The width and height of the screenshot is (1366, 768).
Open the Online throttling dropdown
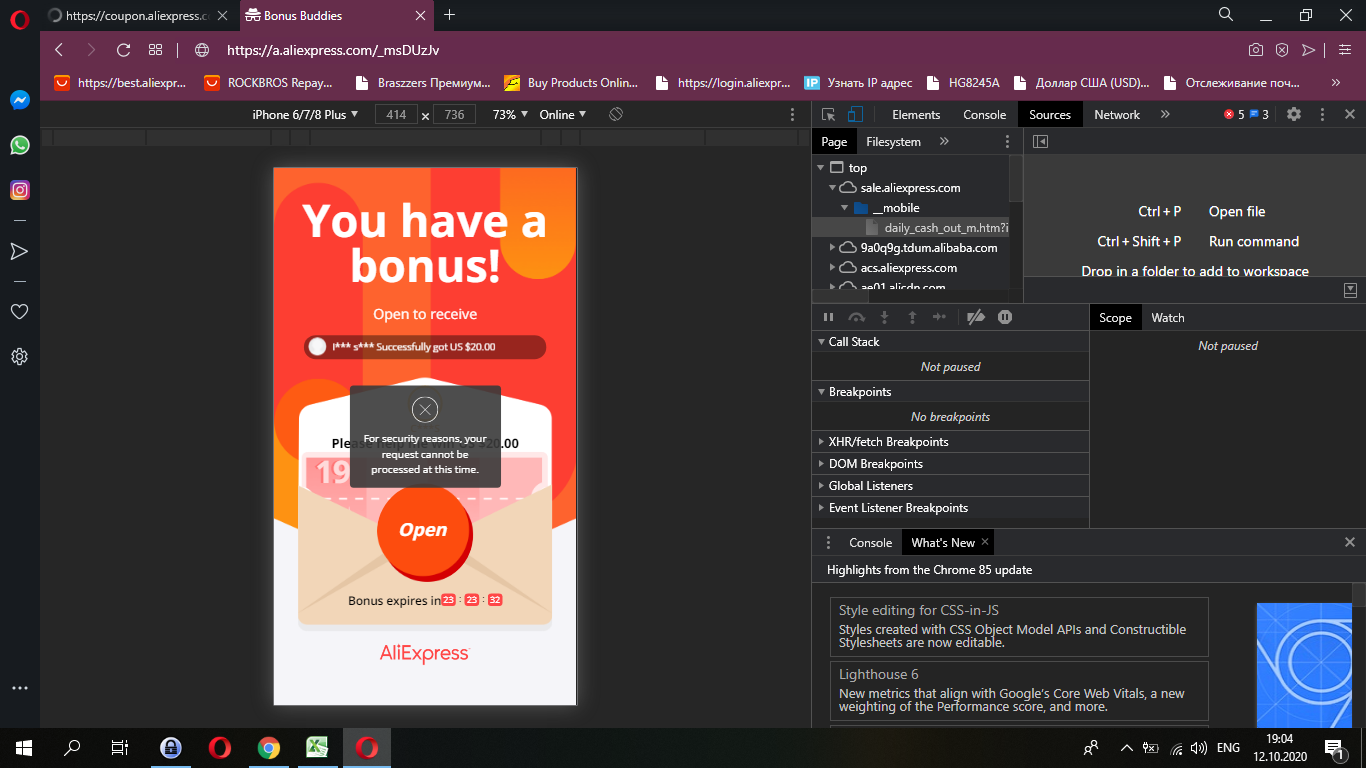[563, 114]
